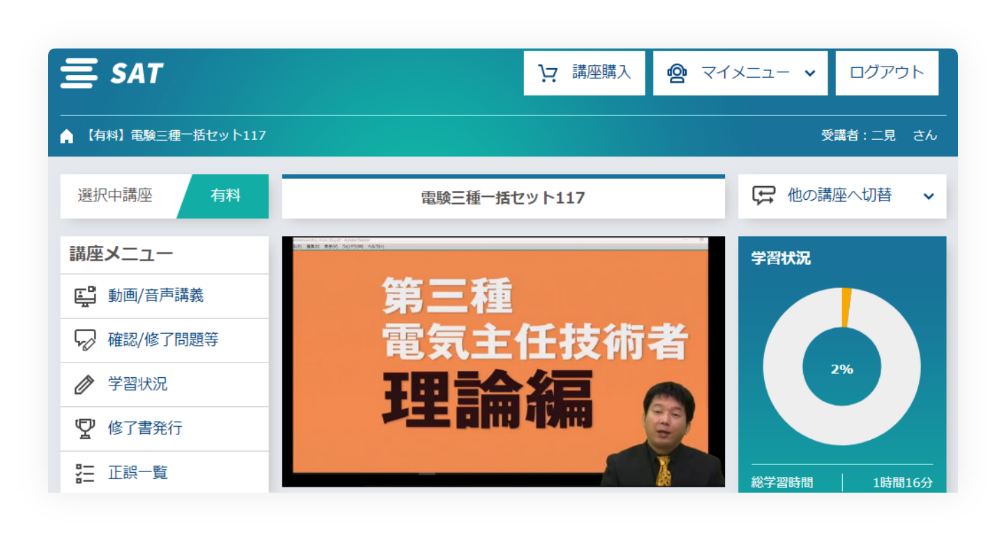1006x541 pixels.
Task: Expand the 他の講座へ切替 dropdown arrow
Action: [x=928, y=196]
